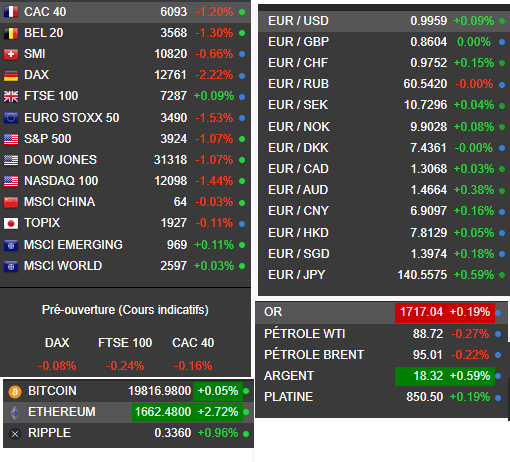Select the PÉTROLE BRENT commodity row
Image resolution: width=510 pixels, height=462 pixels.
[382, 355]
